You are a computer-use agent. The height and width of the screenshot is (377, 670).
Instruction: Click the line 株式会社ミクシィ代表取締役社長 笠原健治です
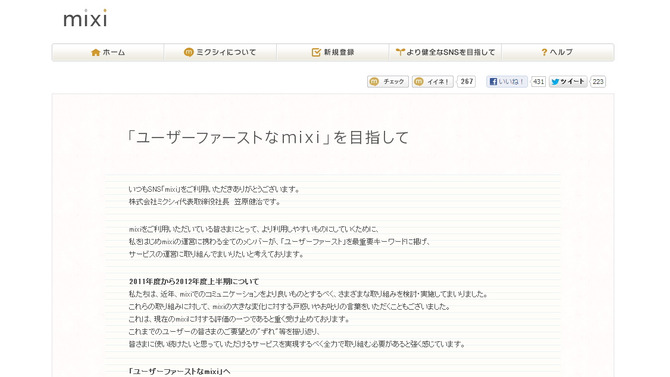pos(205,202)
